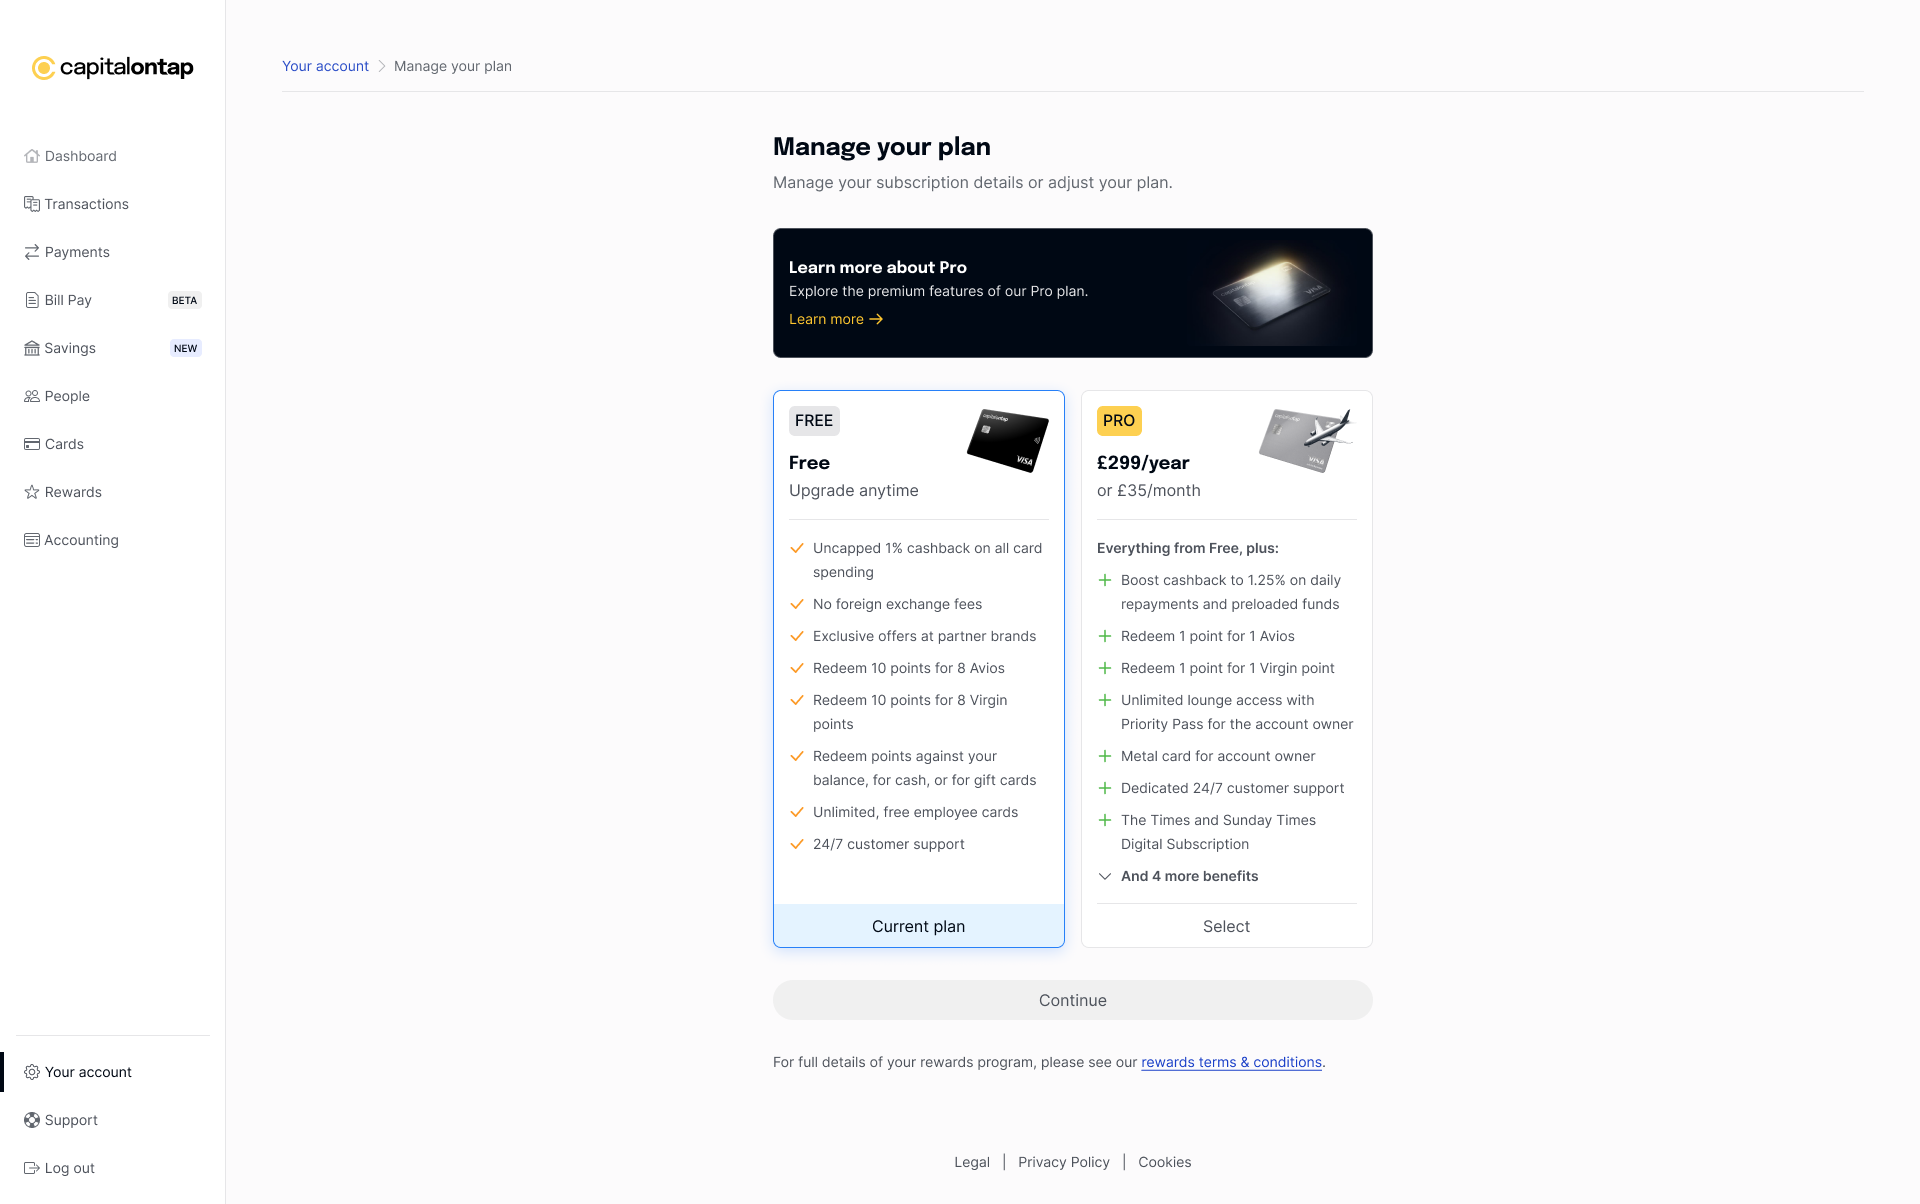Click the £299/year price text

1143,463
